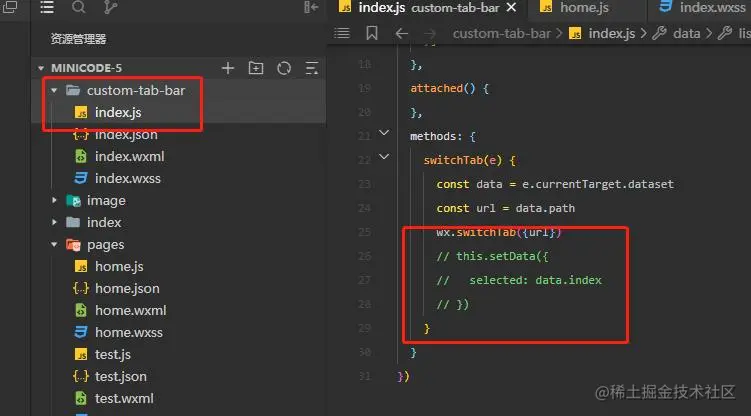Click custom-tab-bar in breadcrumb
The image size is (751, 416).
click(501, 34)
